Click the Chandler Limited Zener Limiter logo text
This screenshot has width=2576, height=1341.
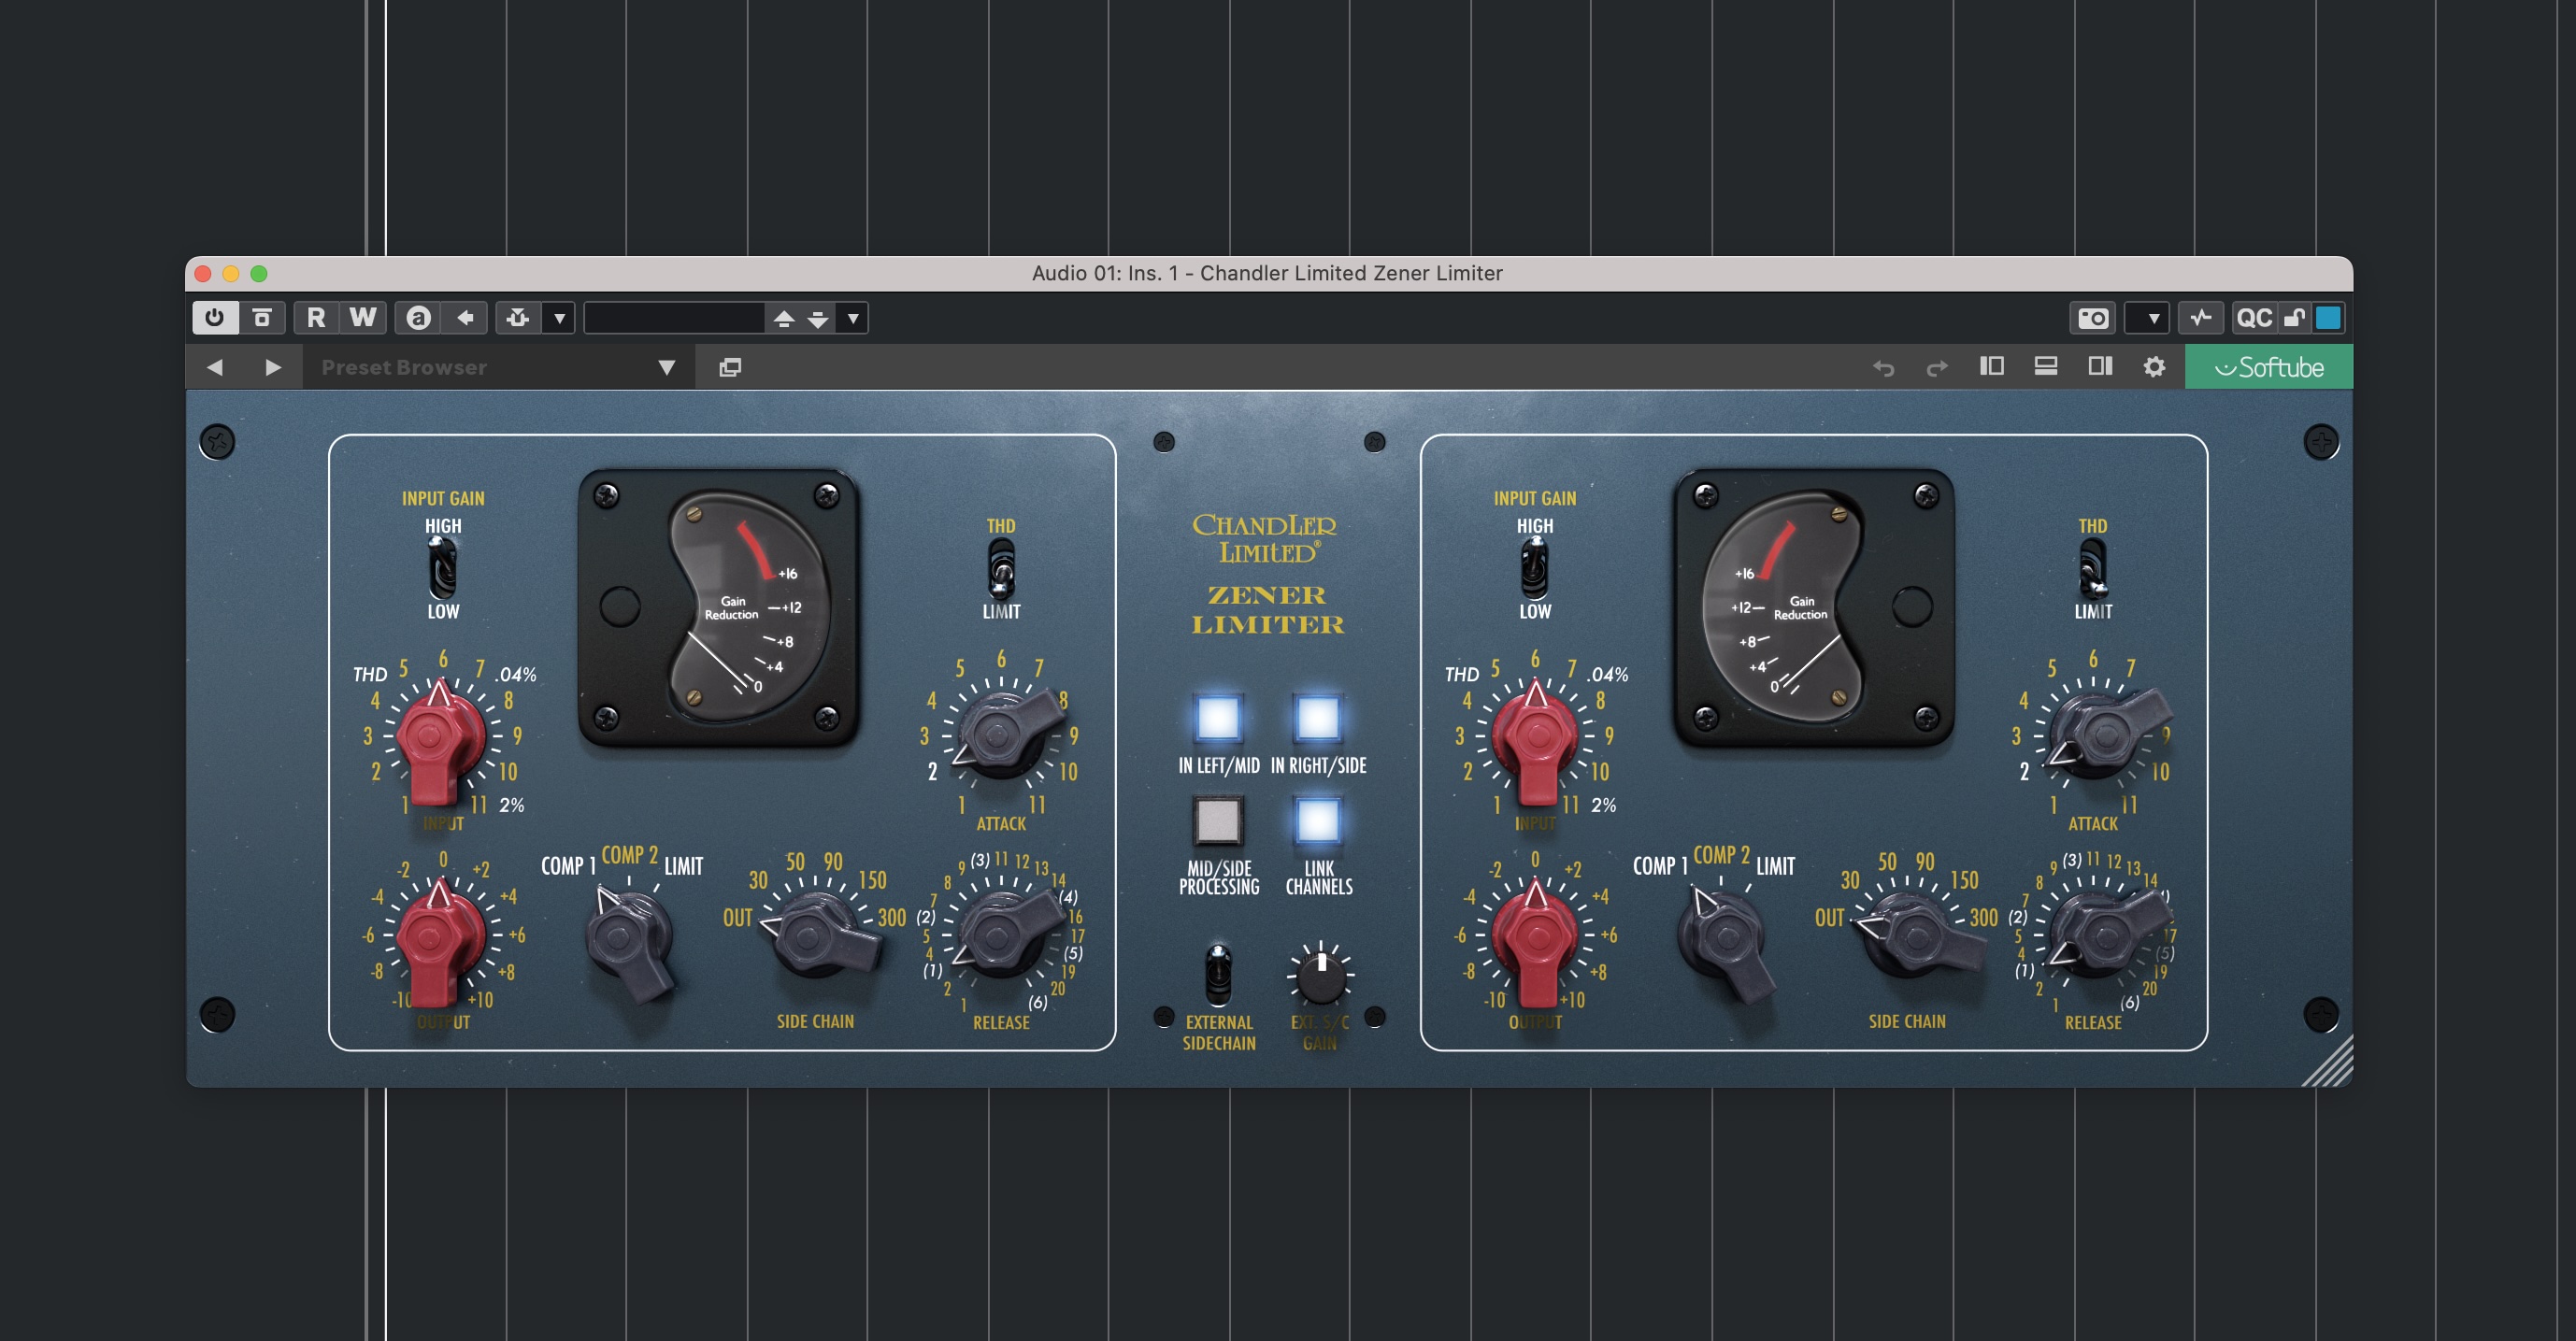(1267, 574)
